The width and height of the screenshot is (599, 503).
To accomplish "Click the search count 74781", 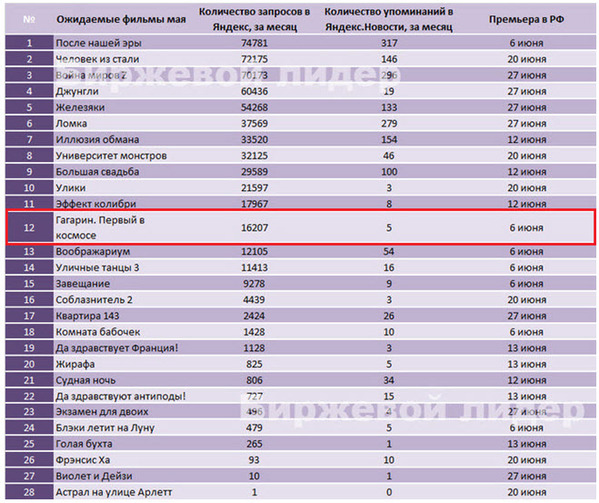I will (254, 43).
